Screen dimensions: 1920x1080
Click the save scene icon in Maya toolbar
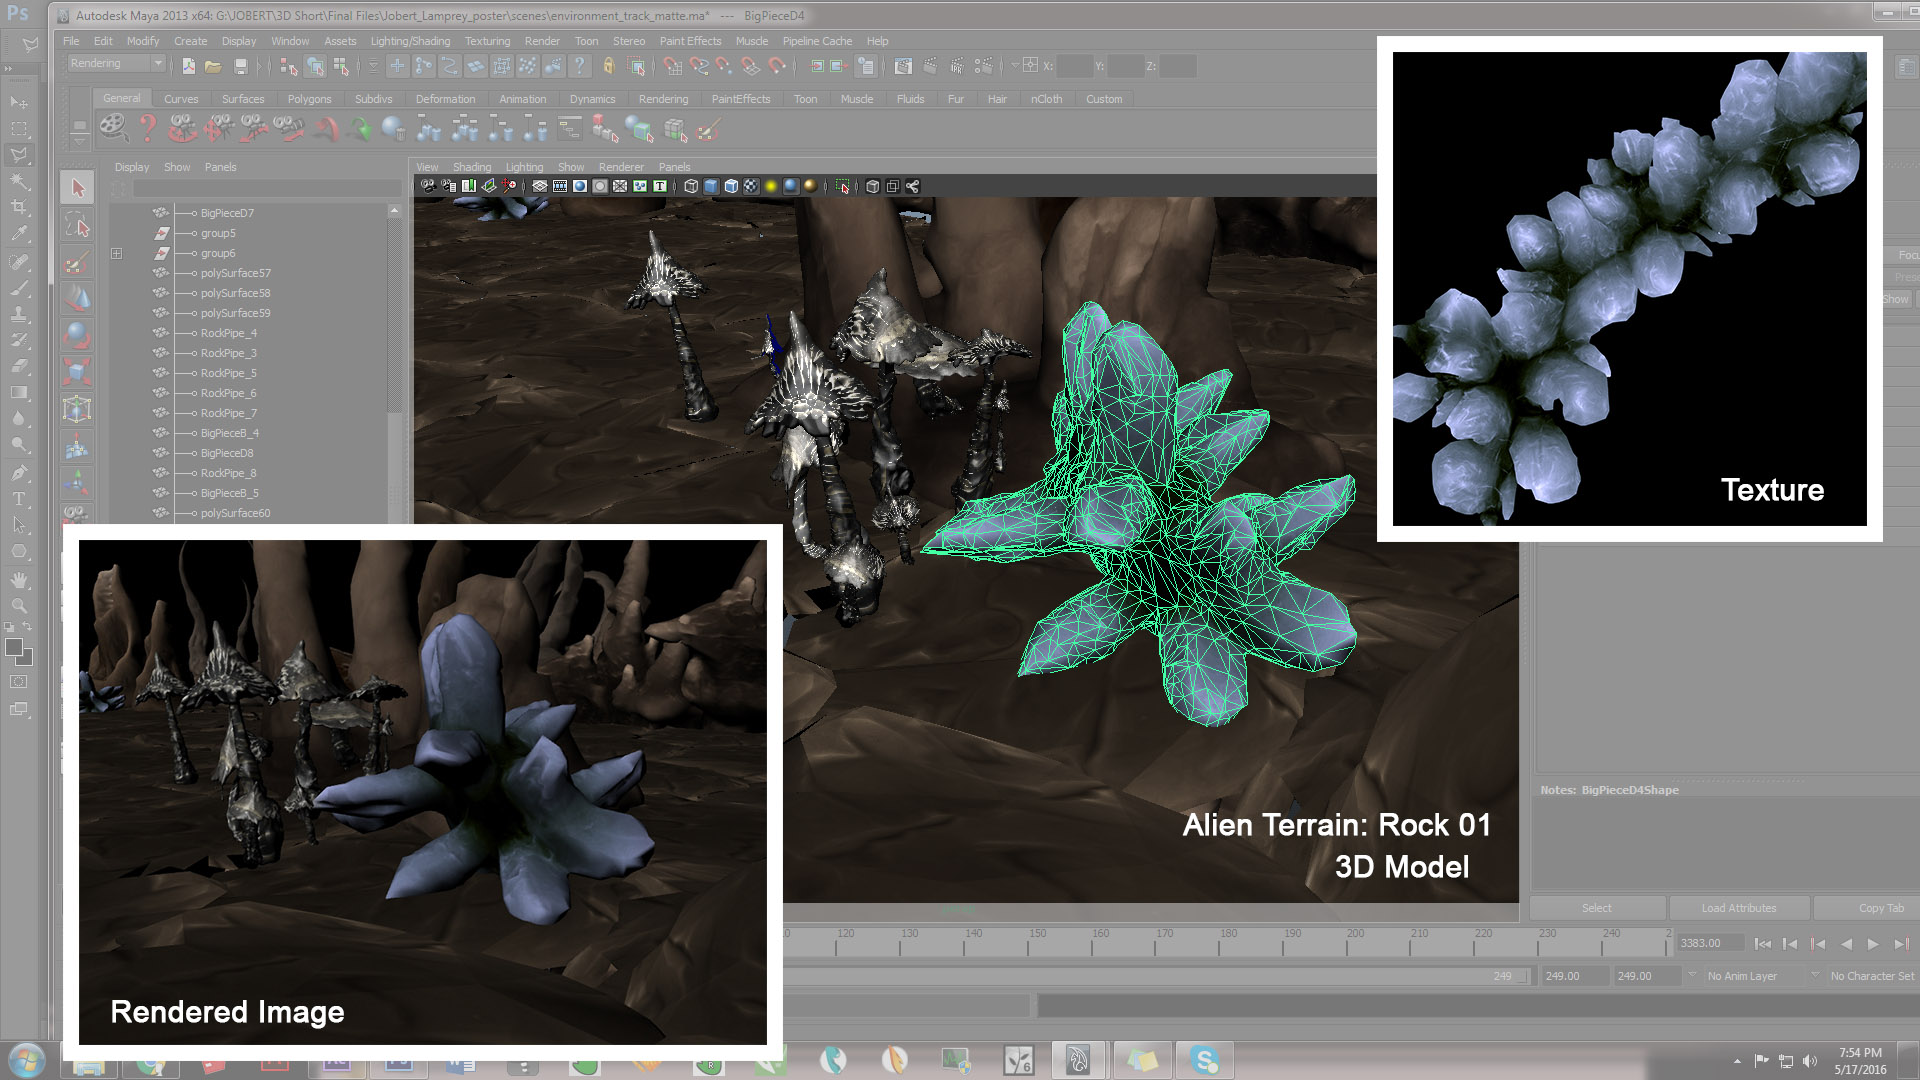click(240, 66)
